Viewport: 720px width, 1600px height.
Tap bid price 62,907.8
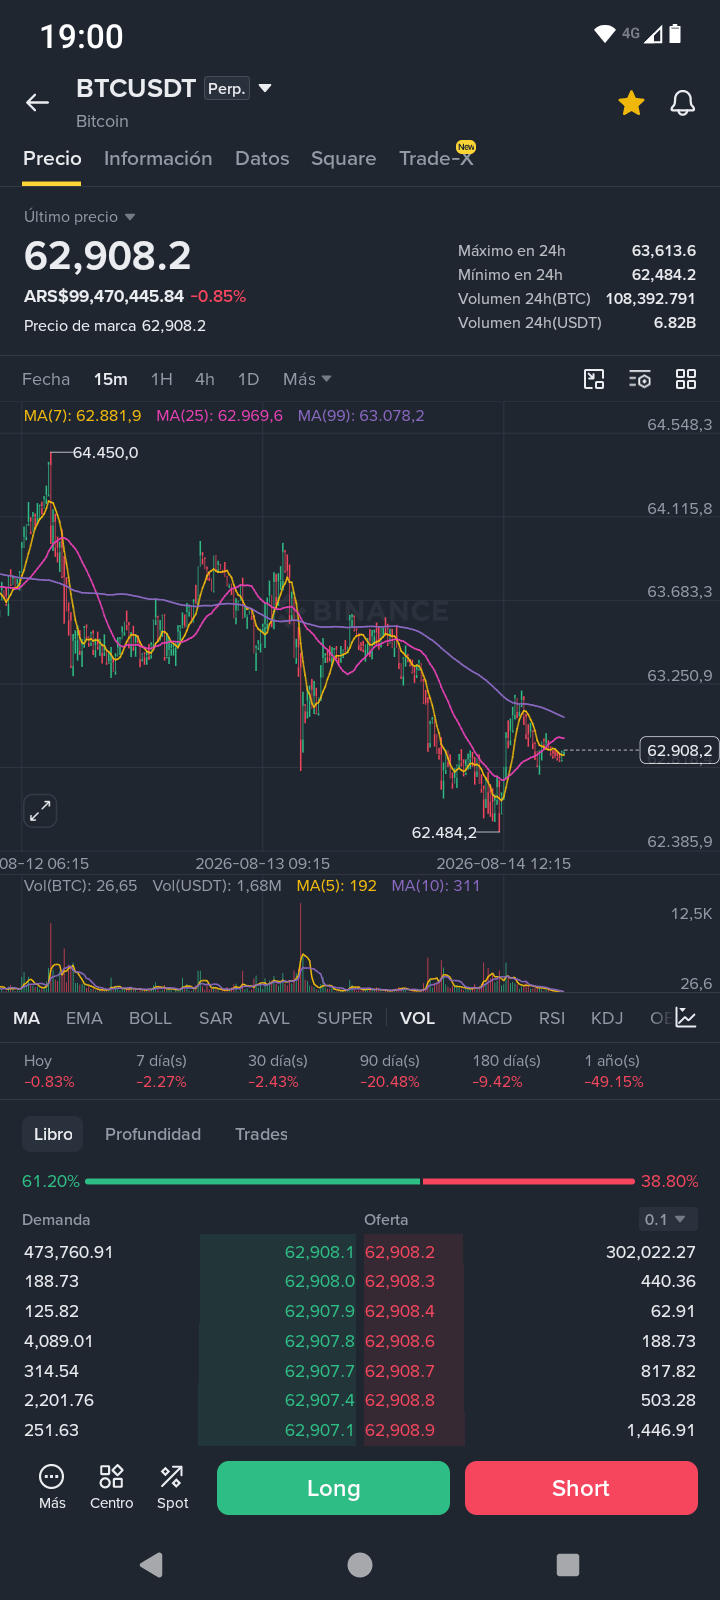[320, 1341]
